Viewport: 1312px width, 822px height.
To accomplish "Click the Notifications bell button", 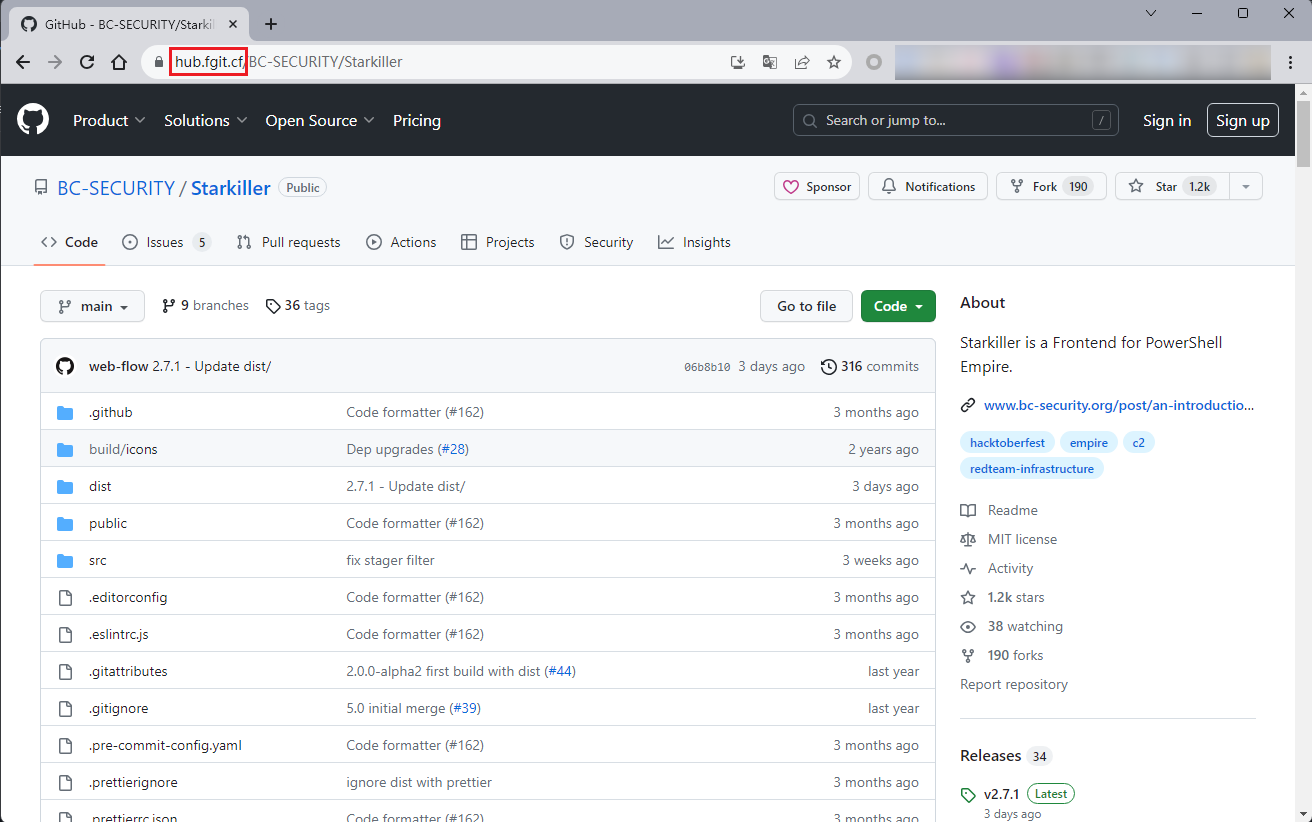I will 928,187.
